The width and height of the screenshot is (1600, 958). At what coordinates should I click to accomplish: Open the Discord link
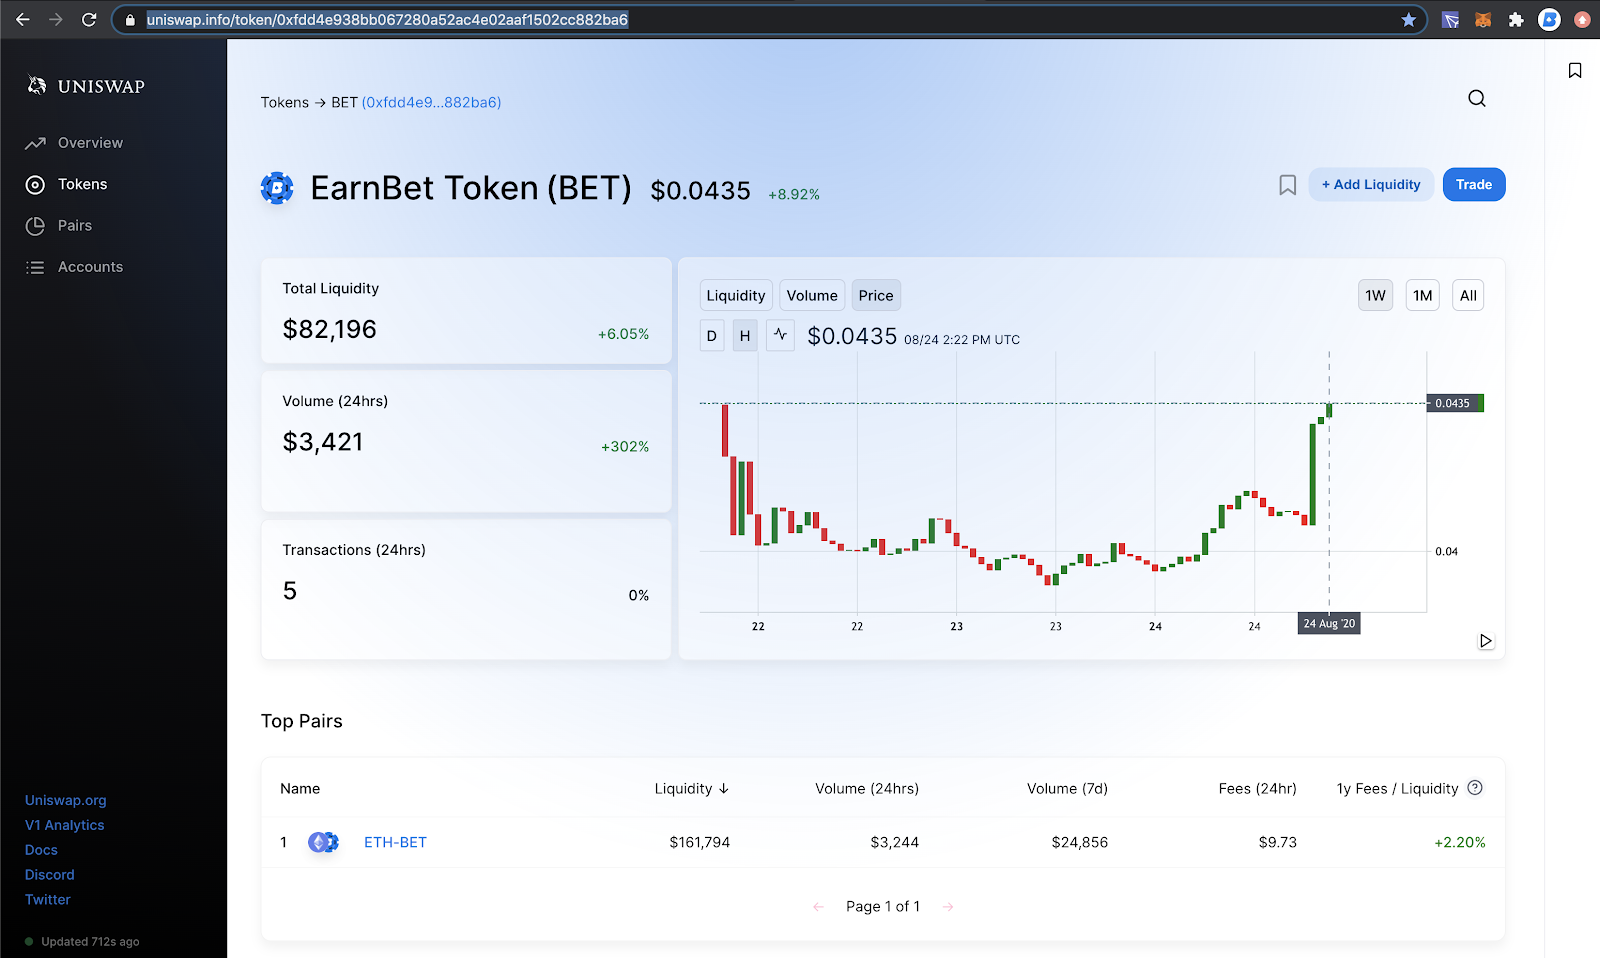pyautogui.click(x=50, y=875)
